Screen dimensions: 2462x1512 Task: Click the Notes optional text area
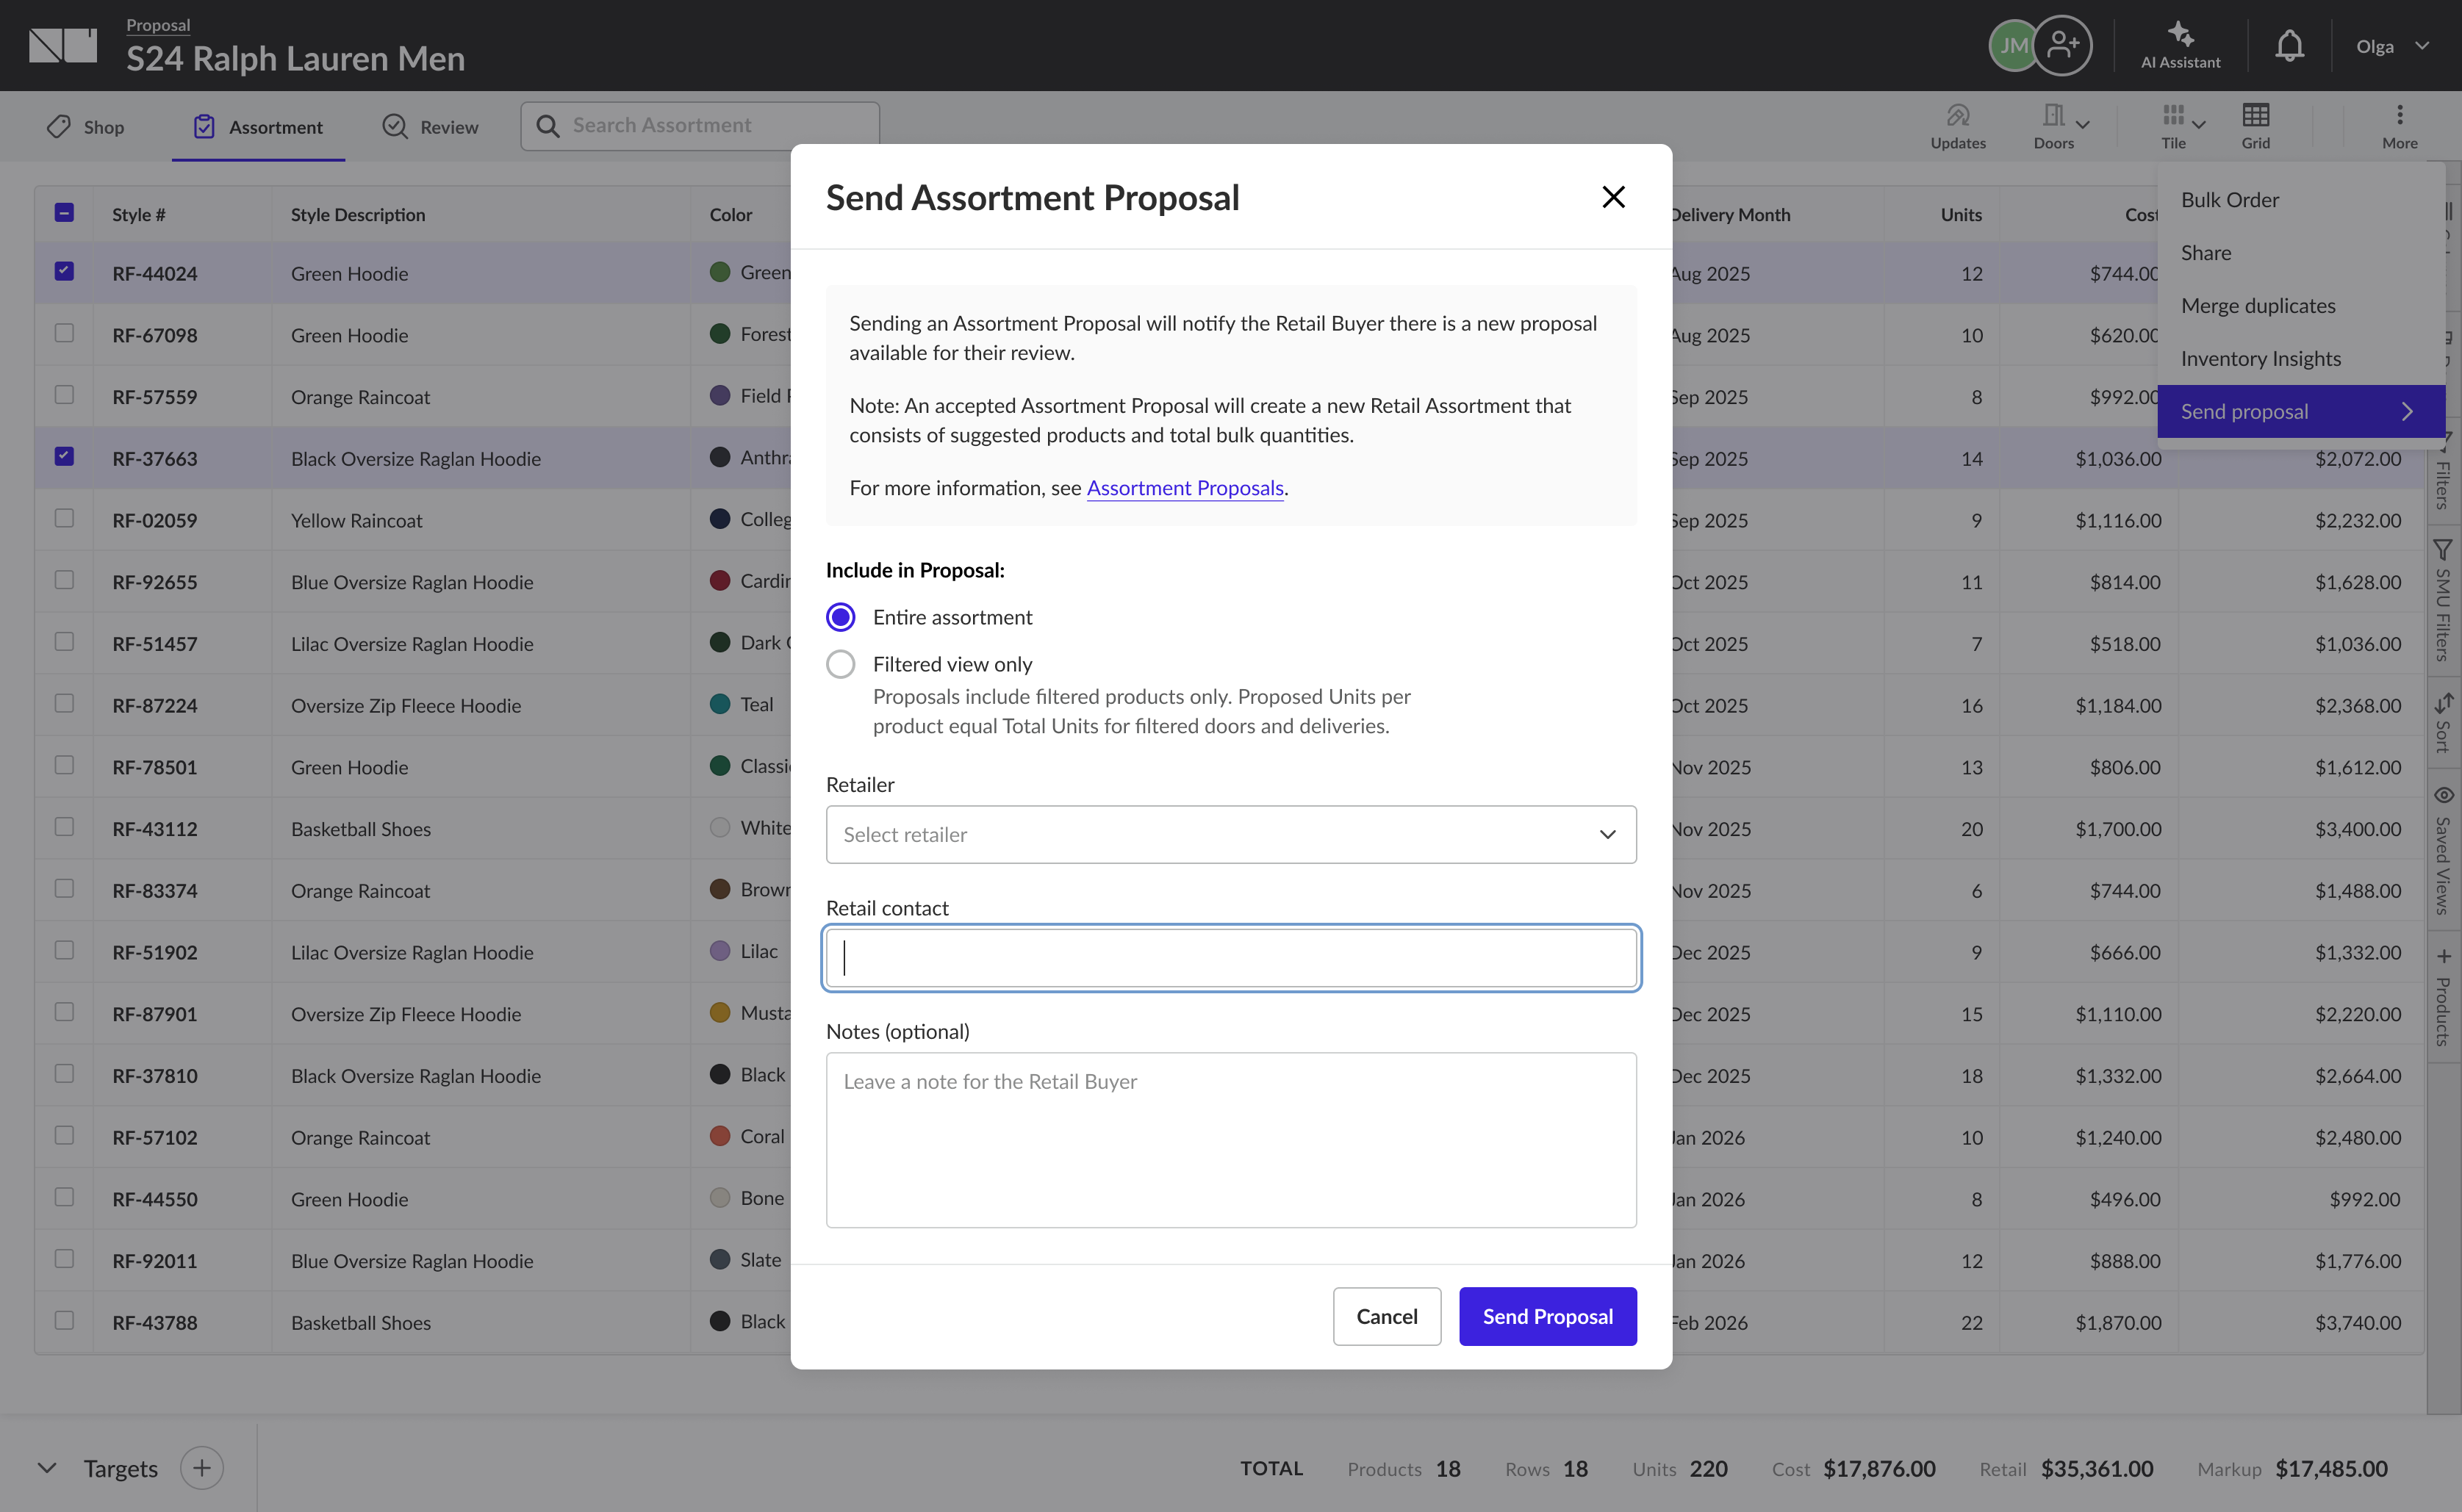click(x=1231, y=1139)
